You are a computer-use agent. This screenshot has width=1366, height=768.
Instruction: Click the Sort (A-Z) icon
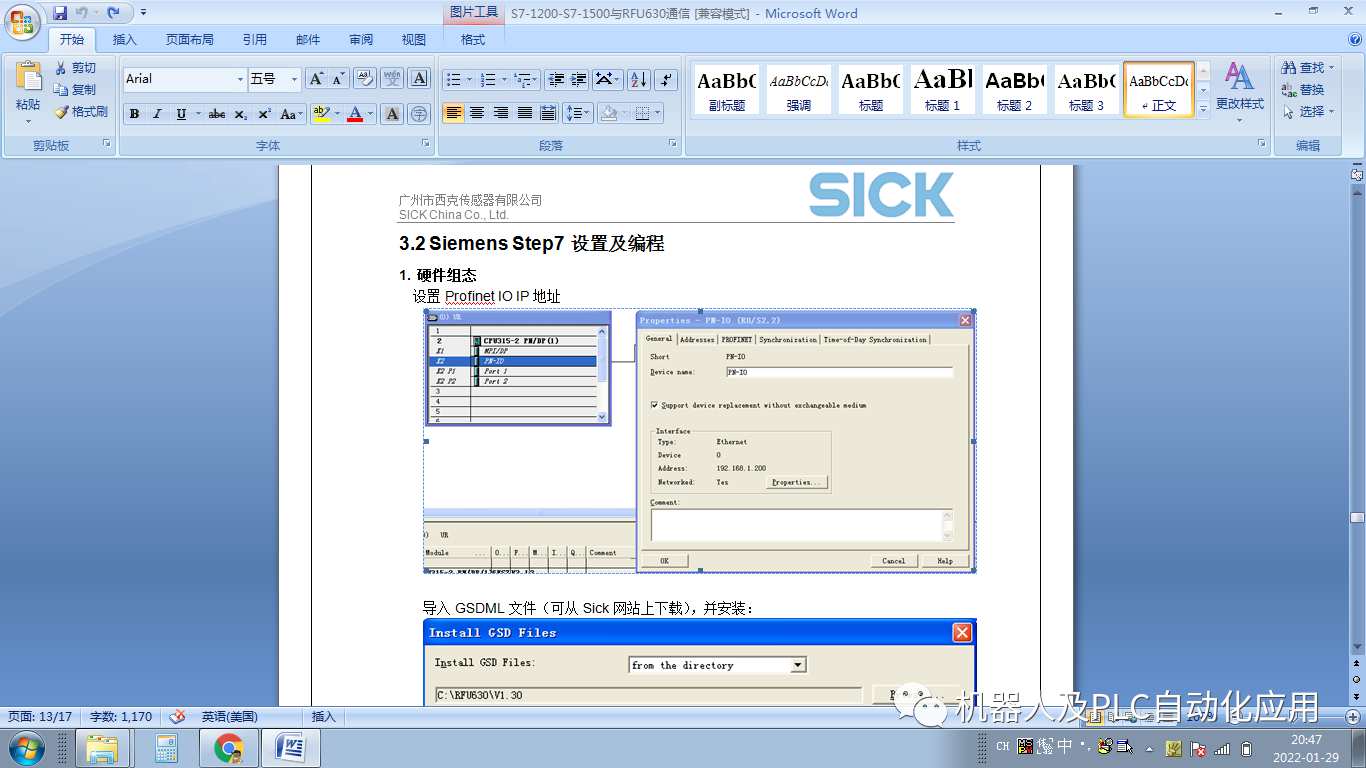point(639,79)
